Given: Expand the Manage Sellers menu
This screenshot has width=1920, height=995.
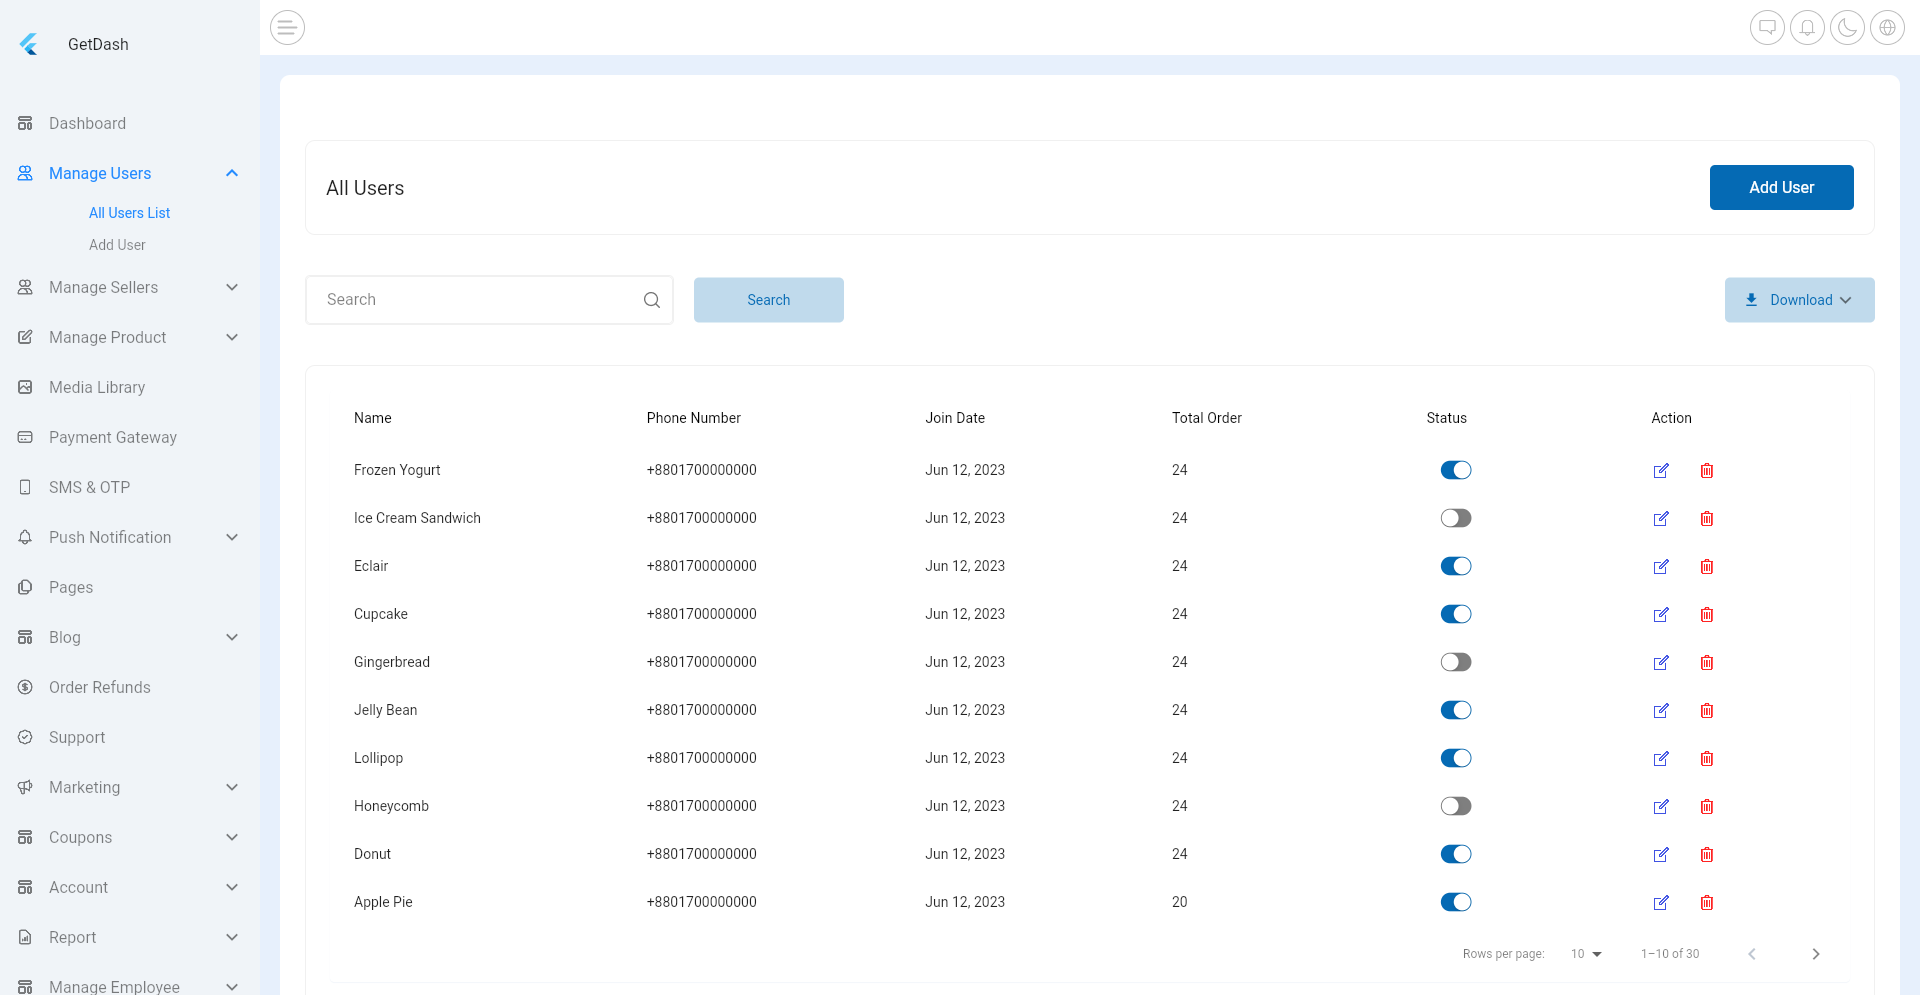Looking at the screenshot, I should tap(104, 287).
